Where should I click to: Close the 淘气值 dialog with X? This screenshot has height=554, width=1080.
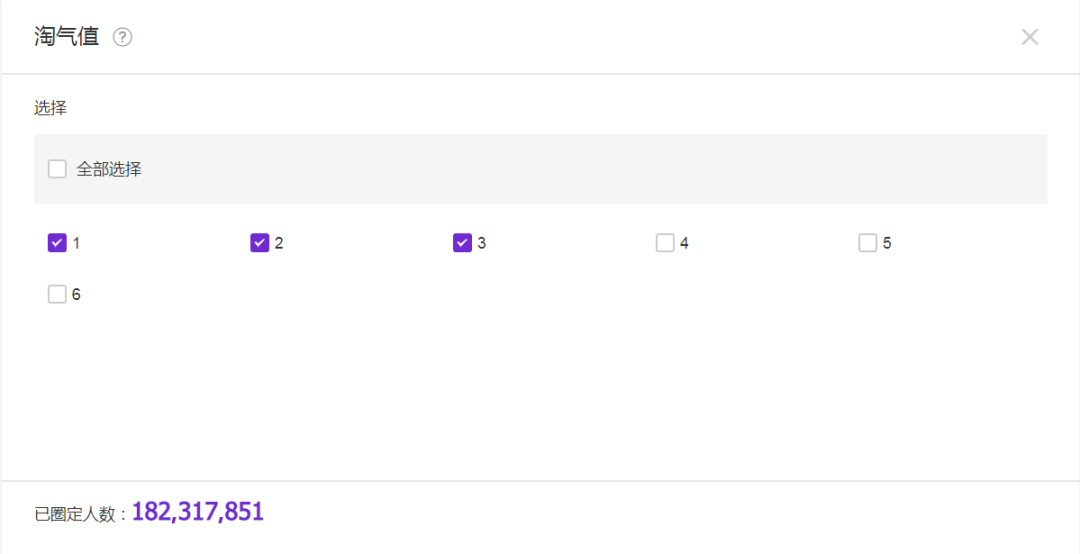[x=1029, y=37]
